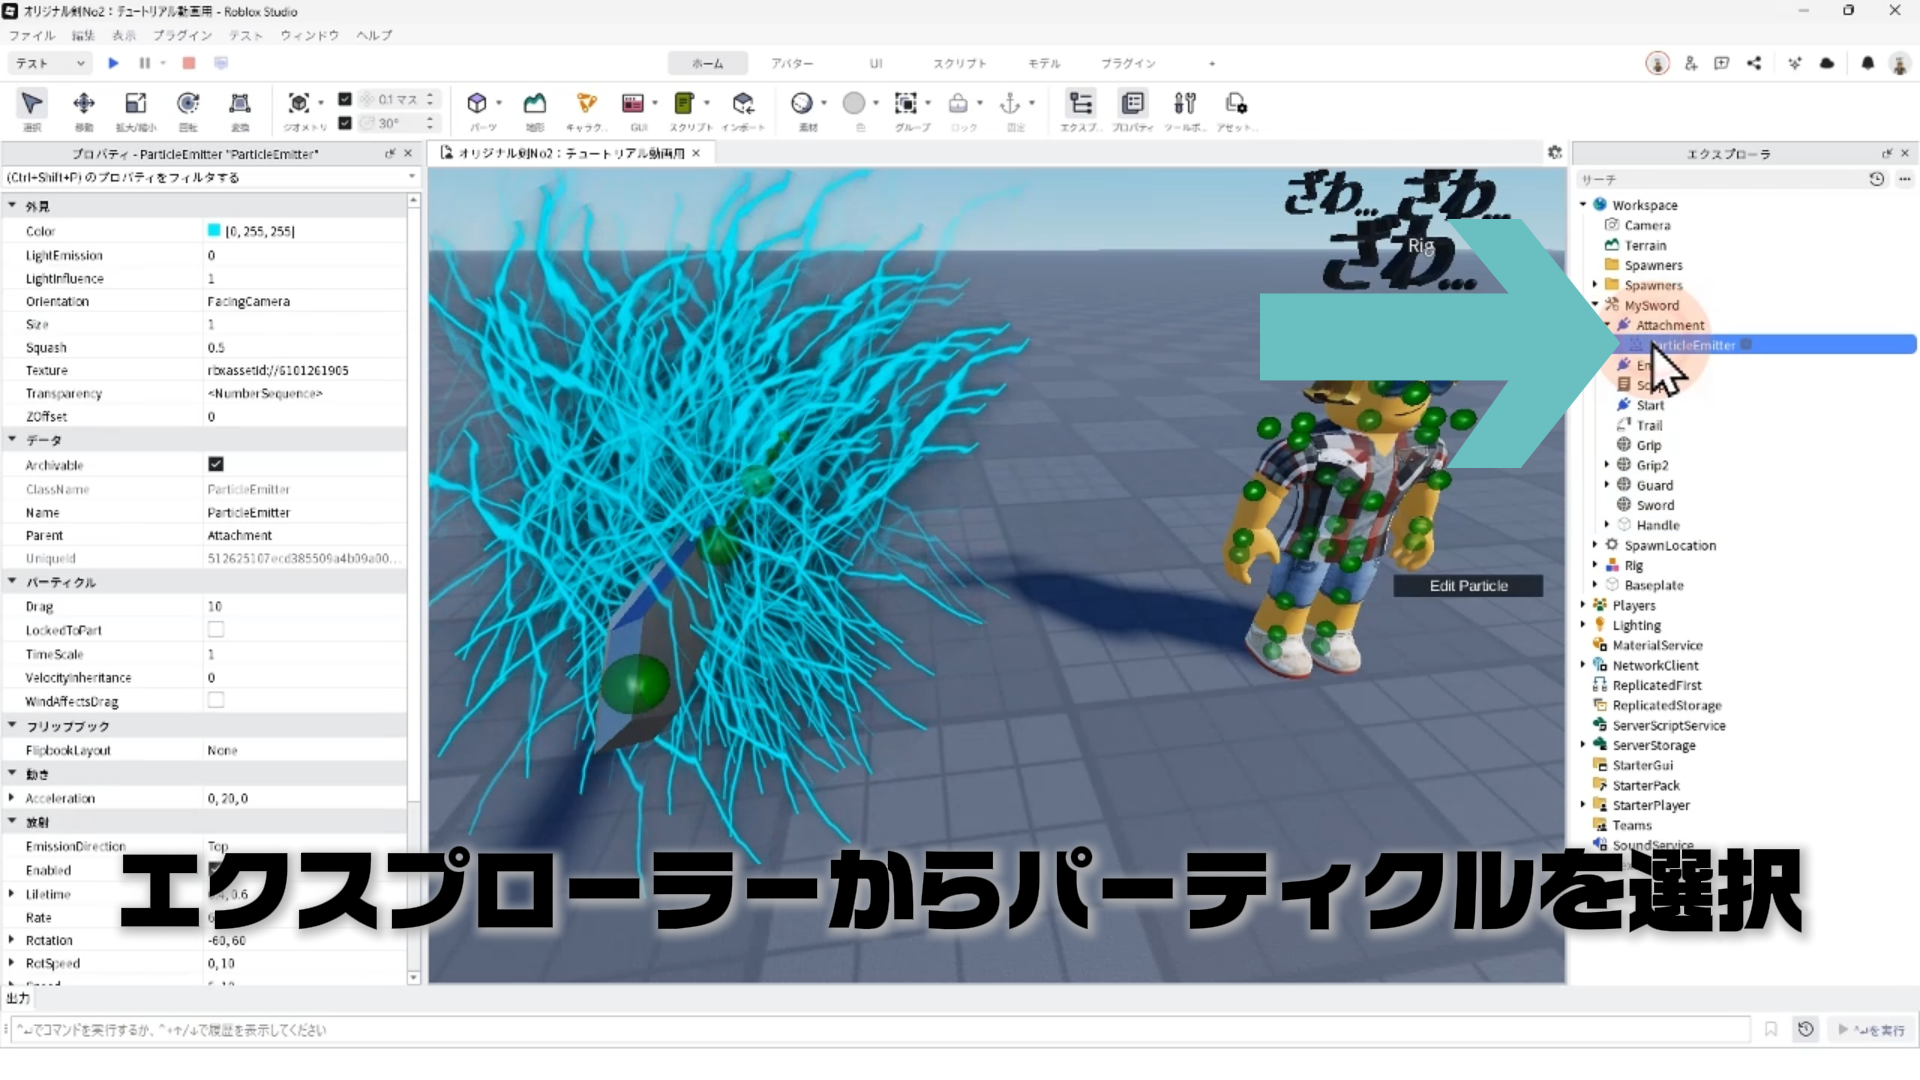Image resolution: width=1920 pixels, height=1080 pixels.
Task: Click the cyan Color property swatch
Action: (x=214, y=231)
